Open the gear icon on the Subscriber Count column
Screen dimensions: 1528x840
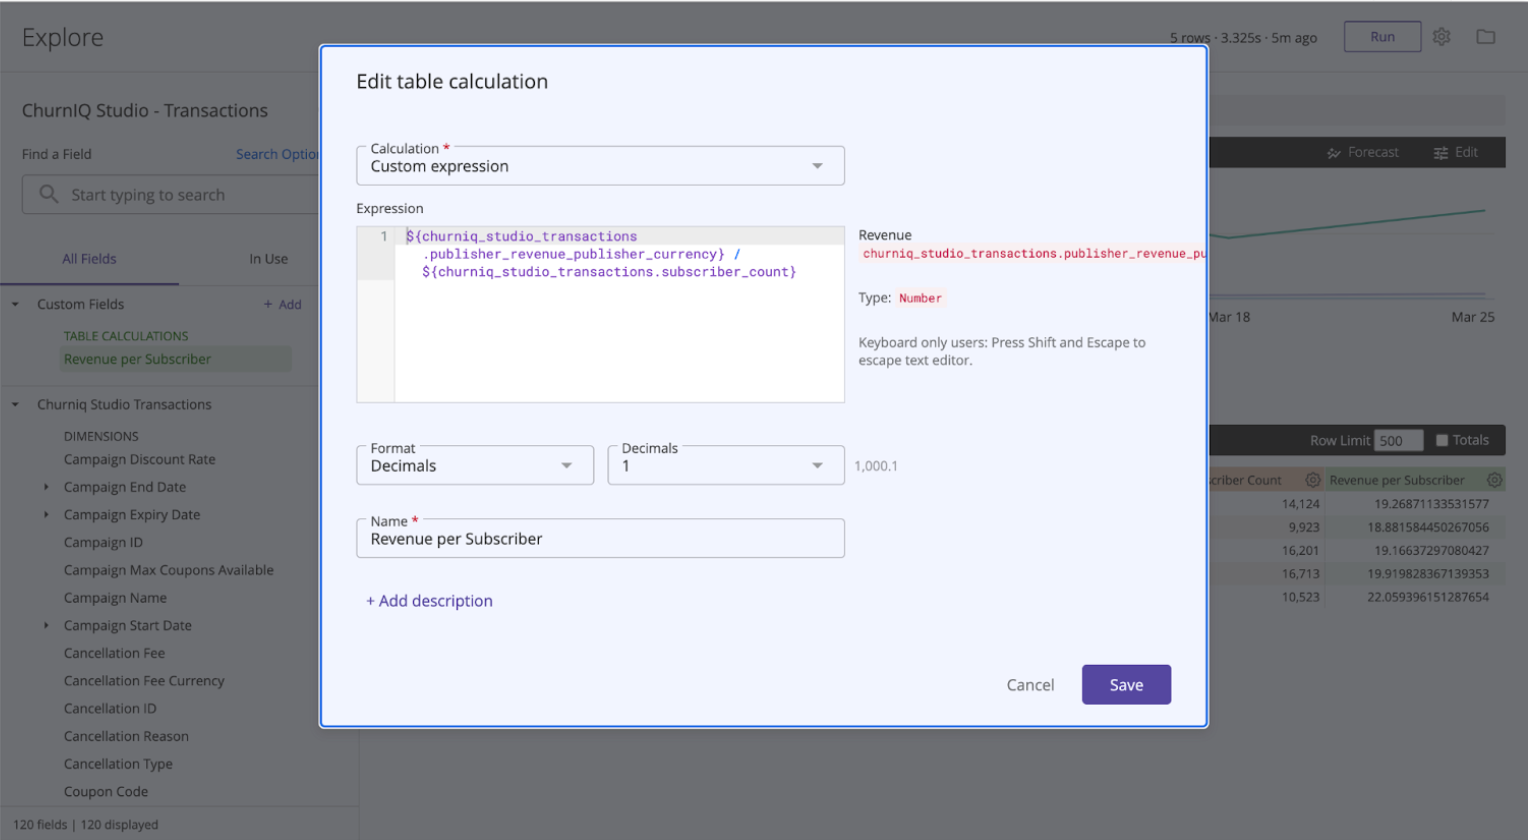(x=1312, y=480)
